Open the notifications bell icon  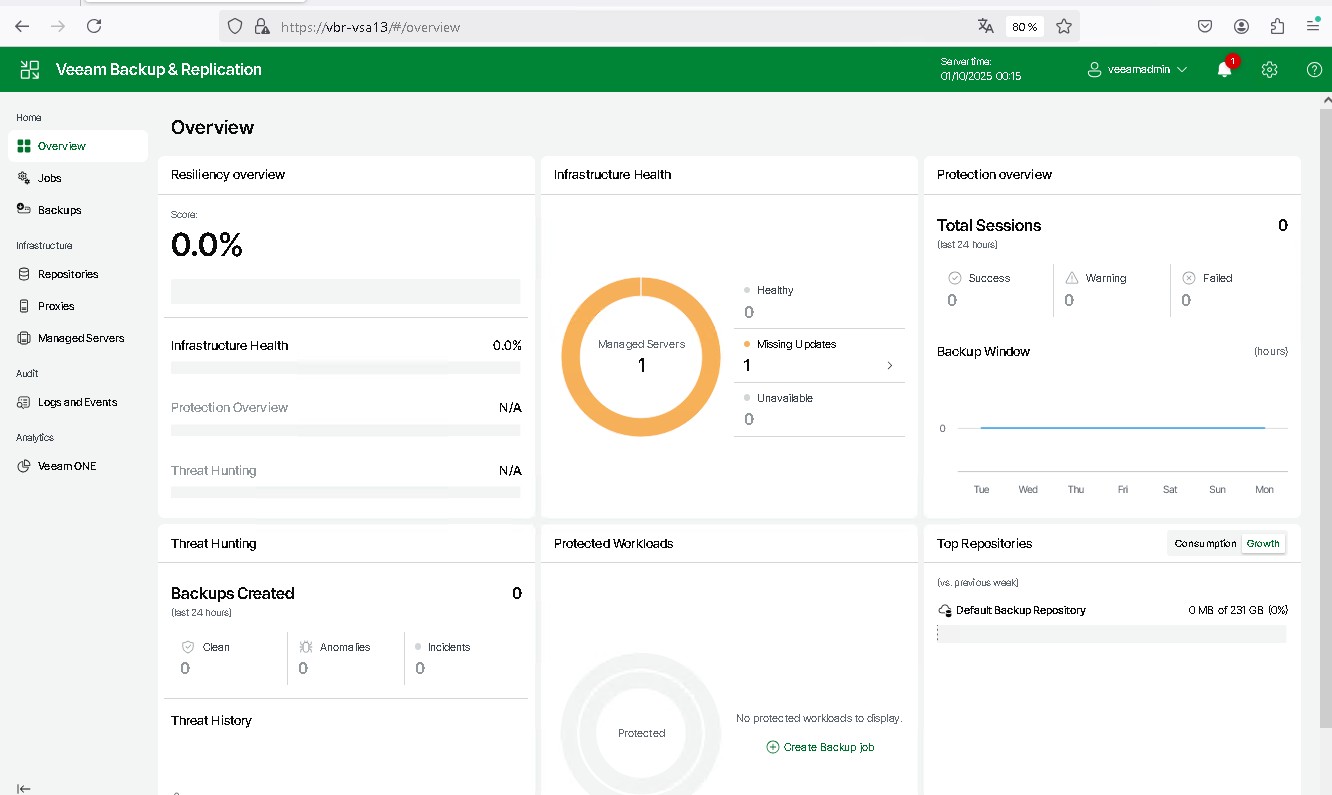click(x=1224, y=70)
